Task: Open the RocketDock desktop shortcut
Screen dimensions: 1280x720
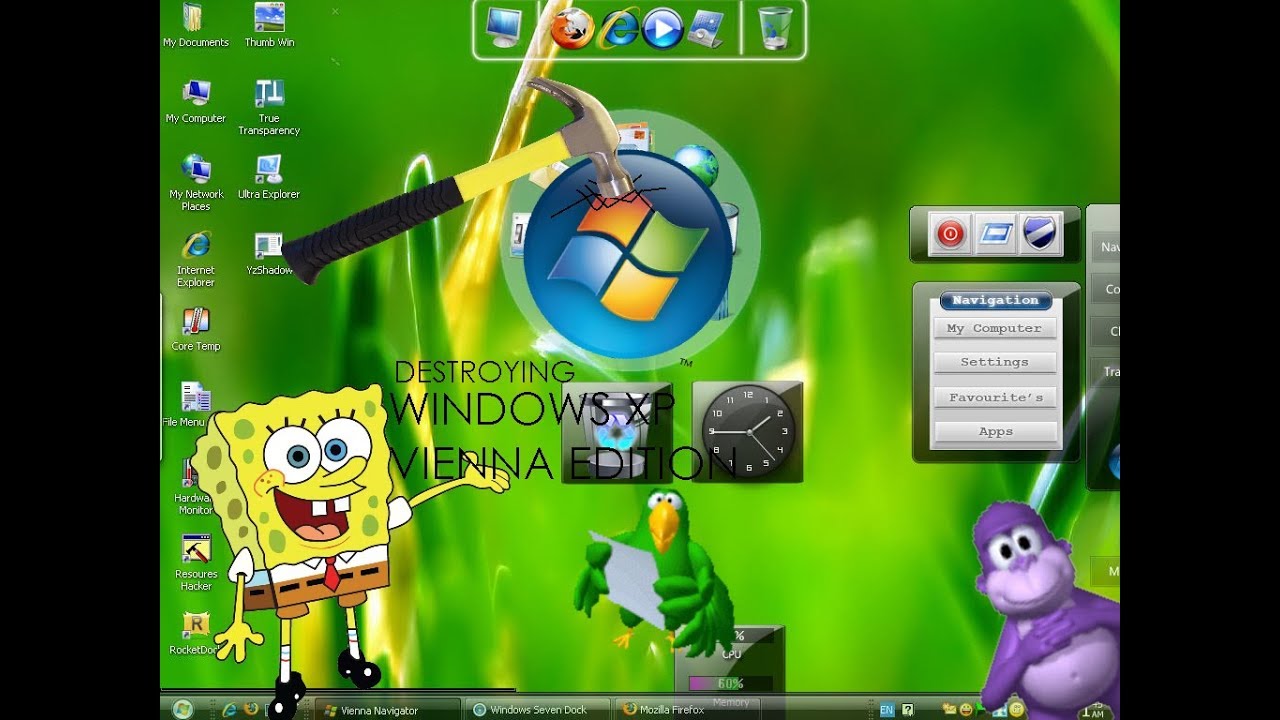Action: click(196, 633)
